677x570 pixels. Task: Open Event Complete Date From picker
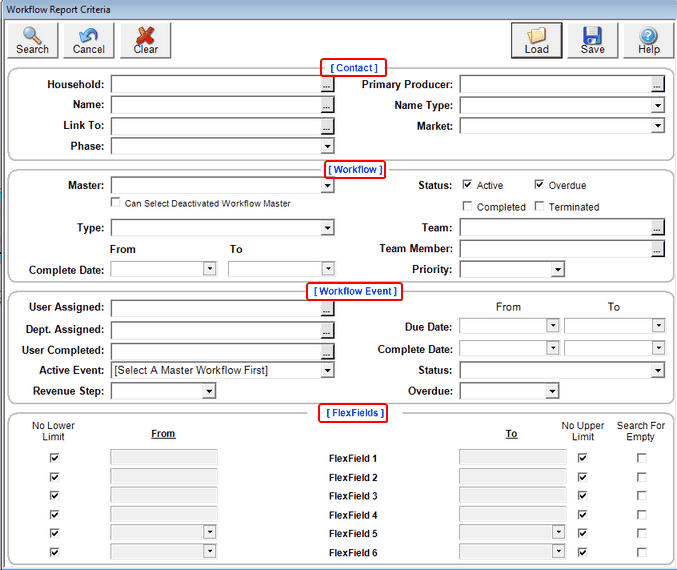click(553, 348)
